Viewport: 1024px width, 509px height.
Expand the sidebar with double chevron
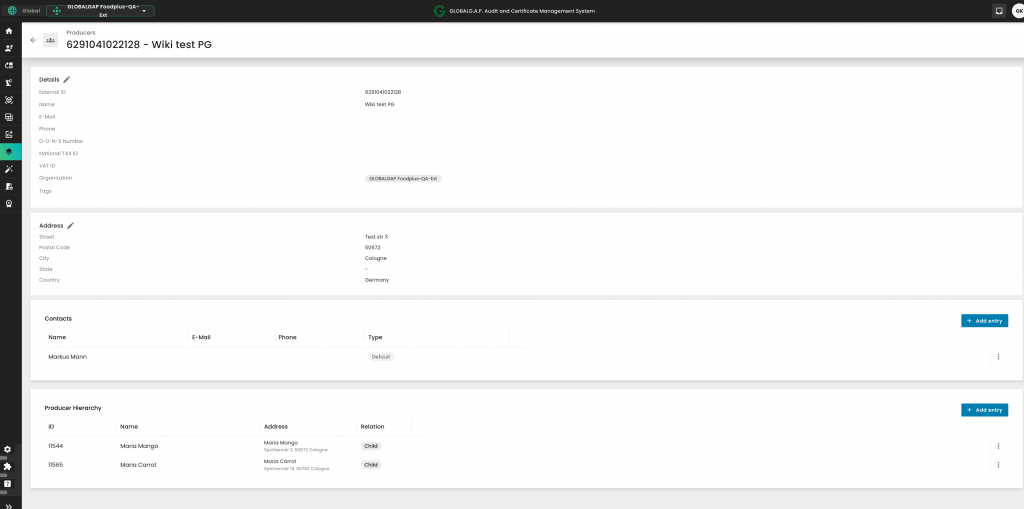pos(9,504)
